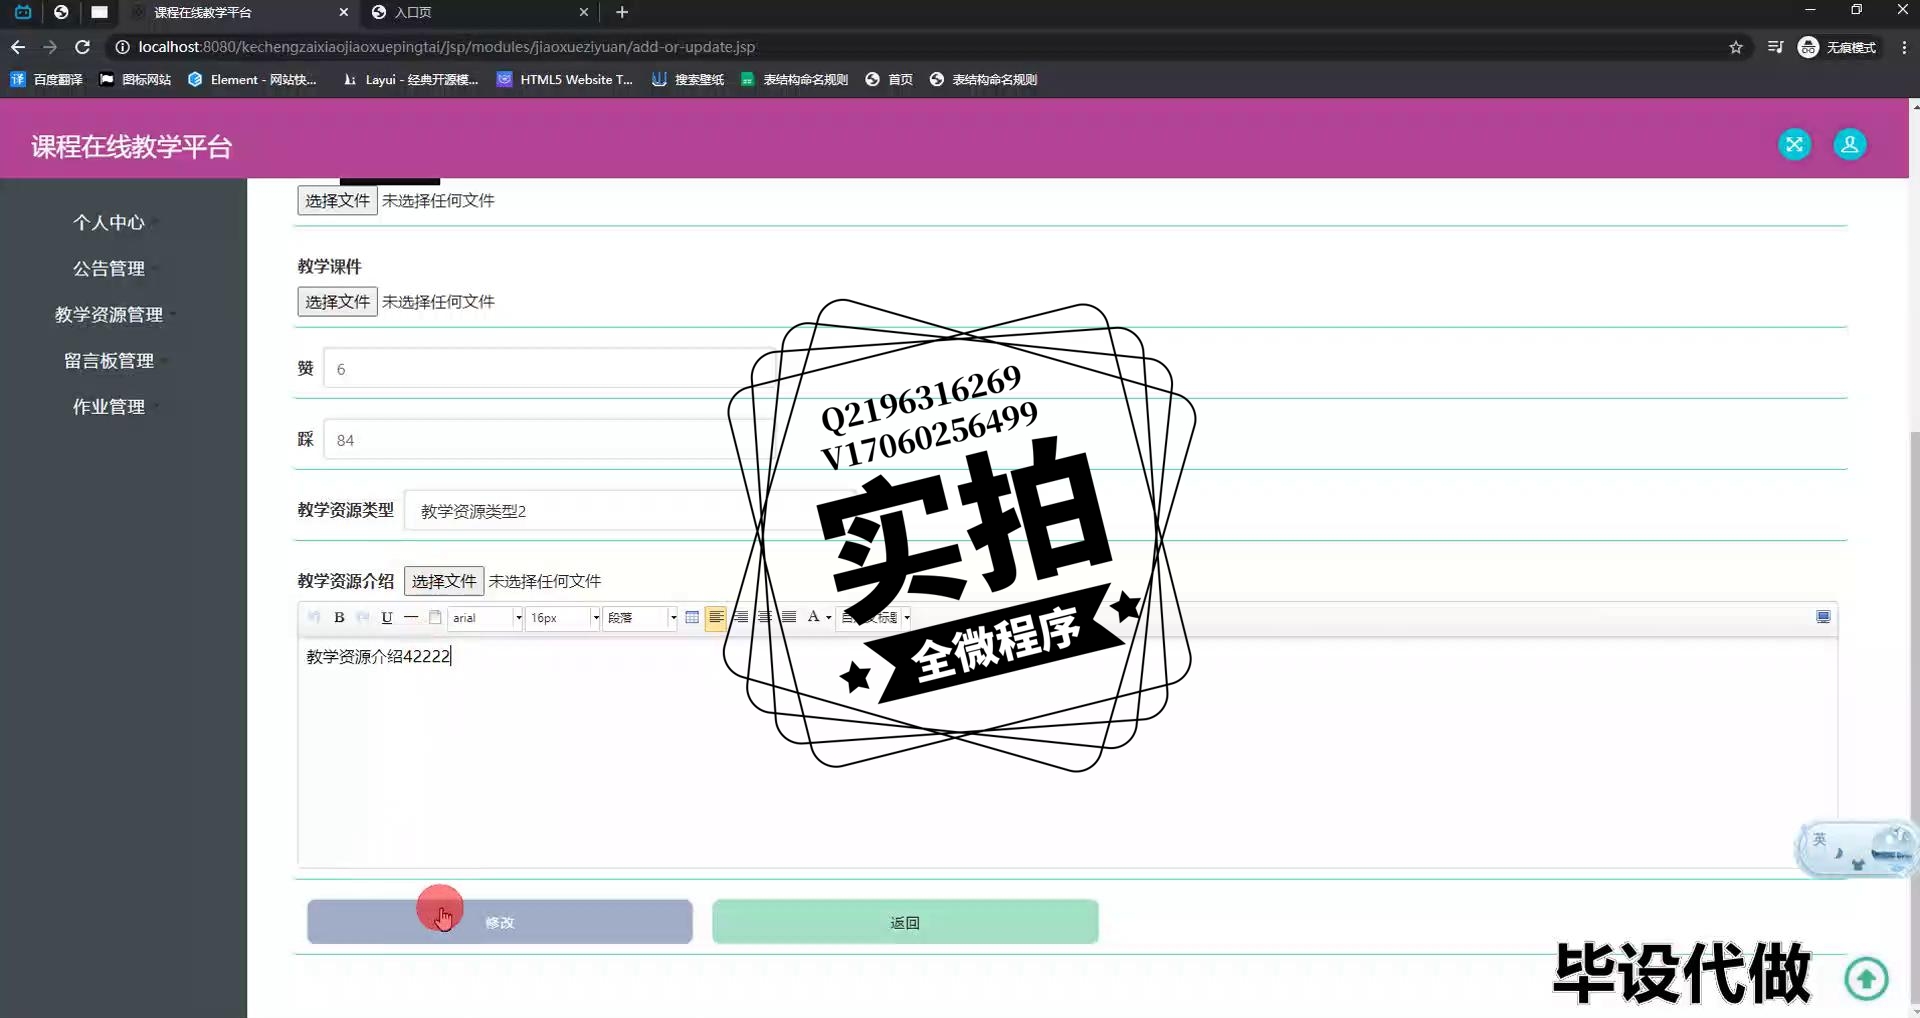Screen dimensions: 1920x1018
Task: Choose file for 教学课件
Action: click(x=337, y=301)
